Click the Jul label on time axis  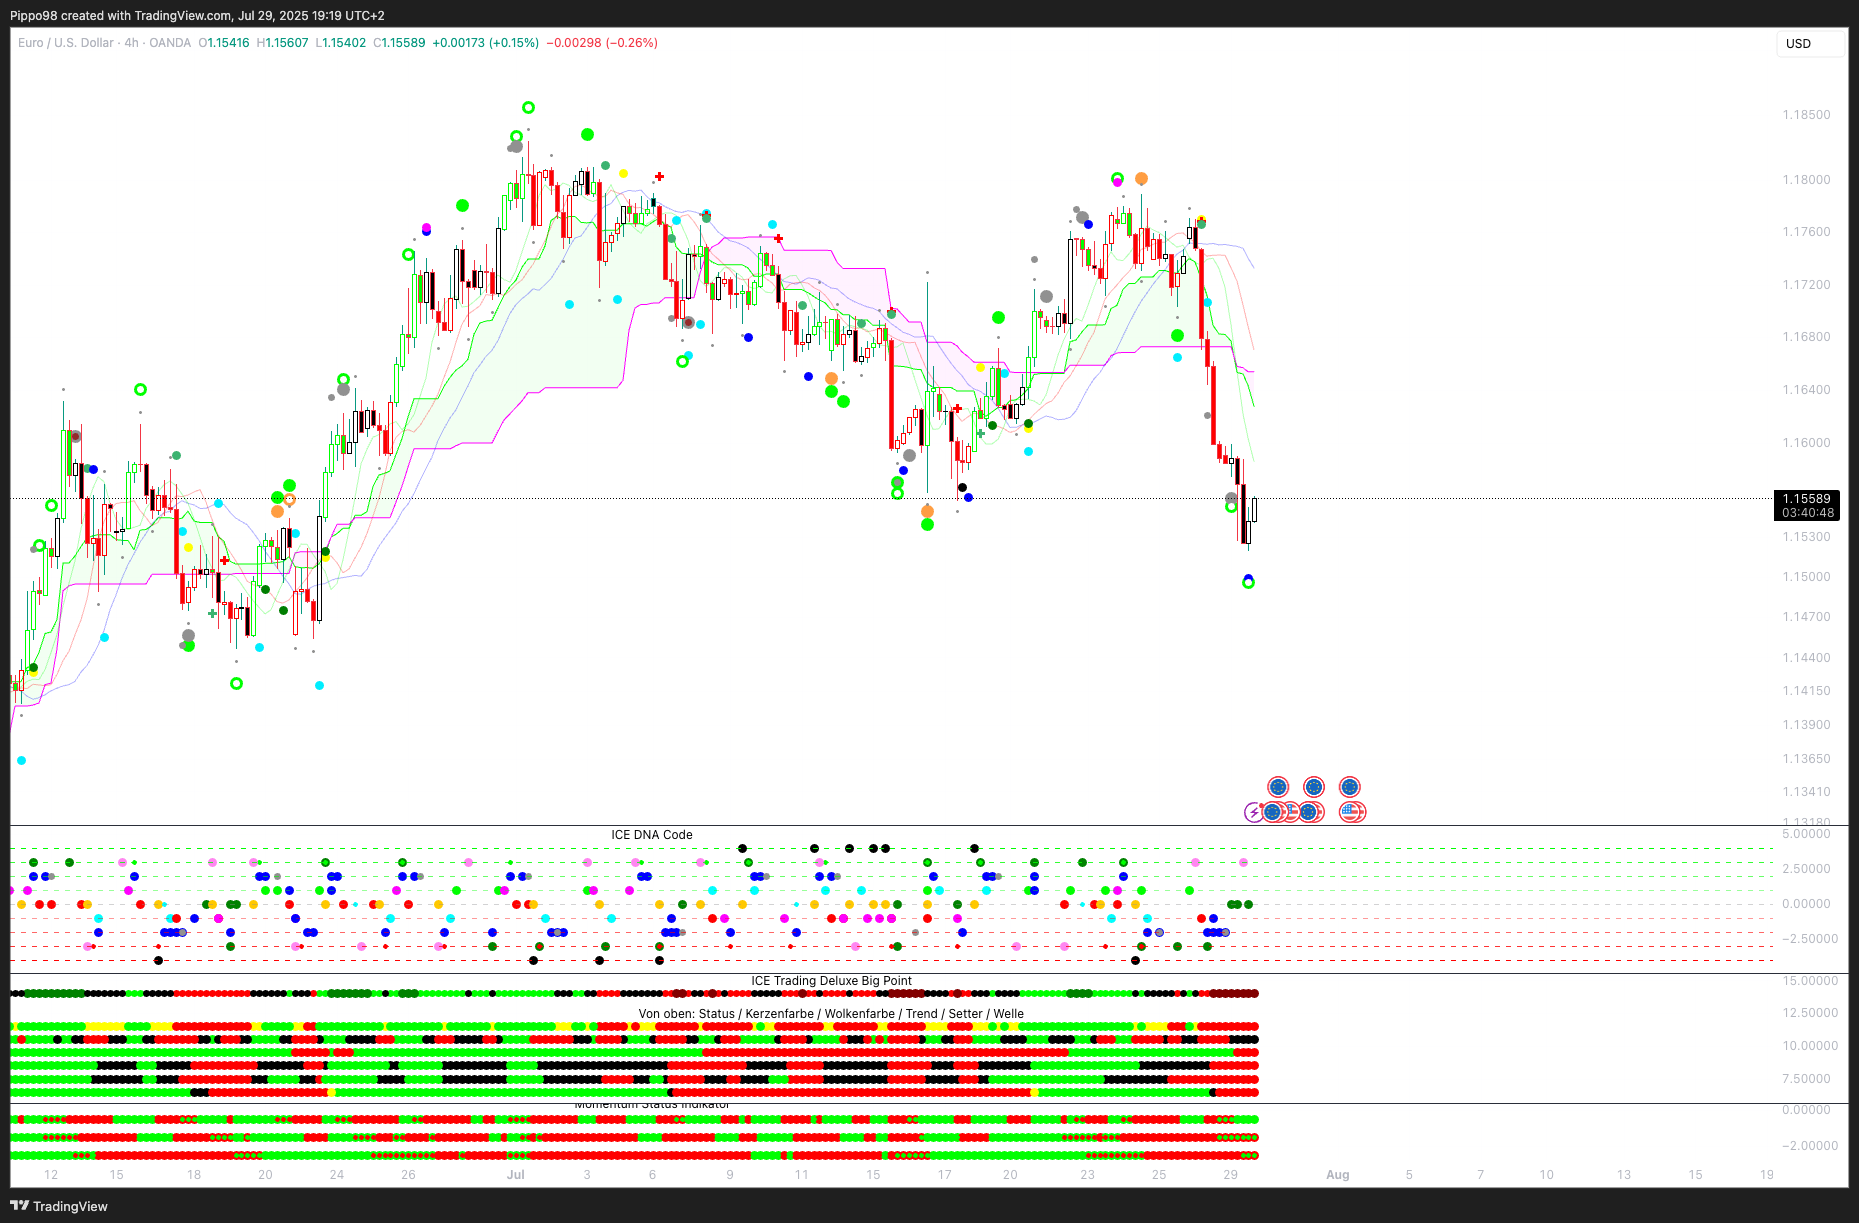tap(516, 1175)
